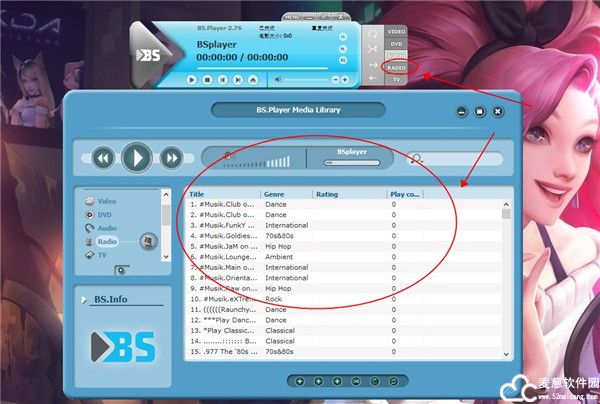Screen dimensions: 600x404
Task: Click category list scroll-down arrow
Action: pyautogui.click(x=166, y=257)
